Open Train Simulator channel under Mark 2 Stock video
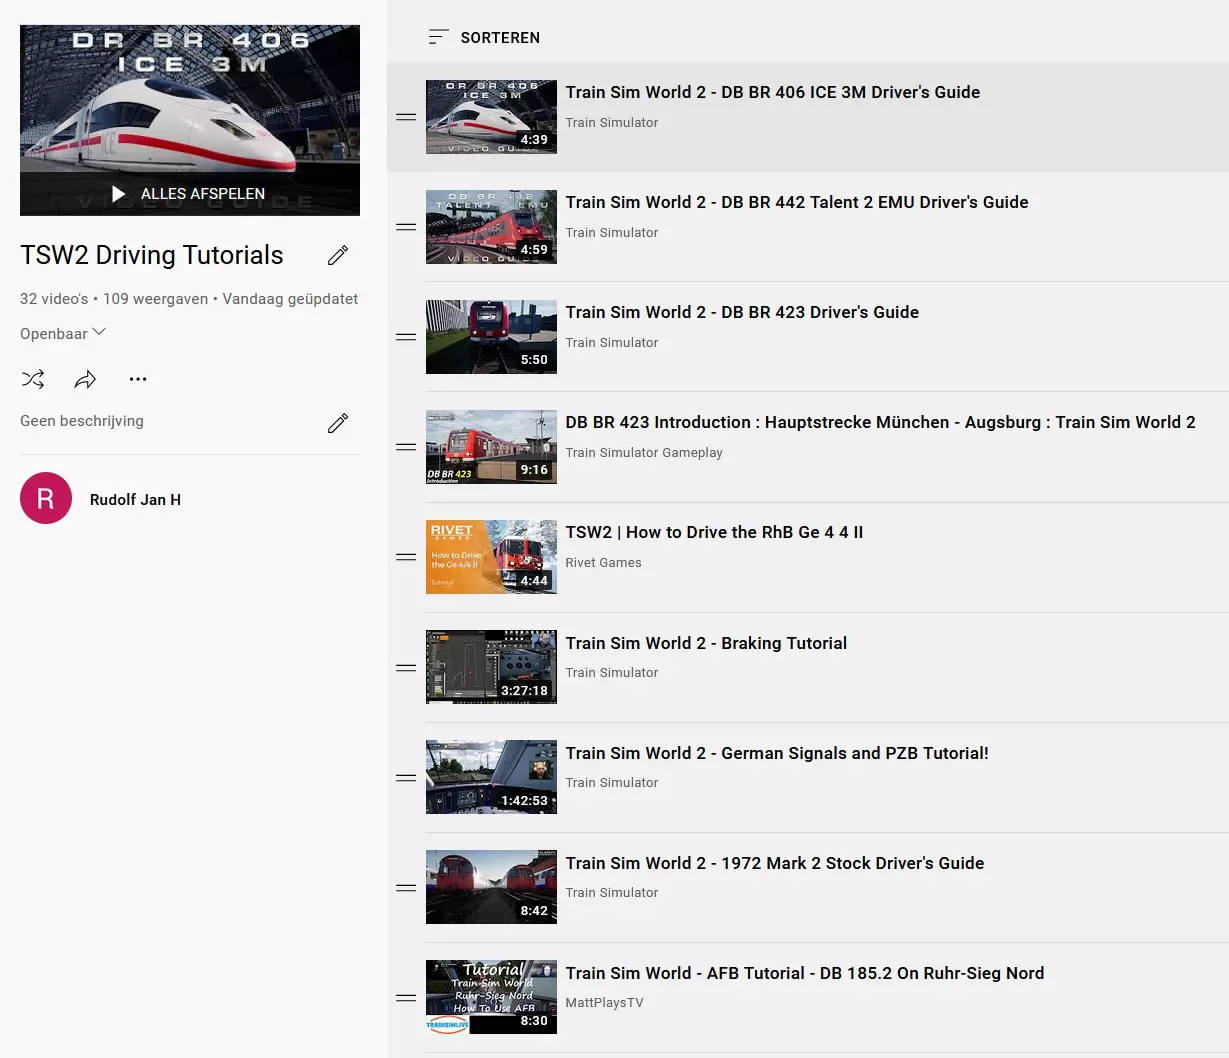The image size is (1229, 1058). point(611,892)
